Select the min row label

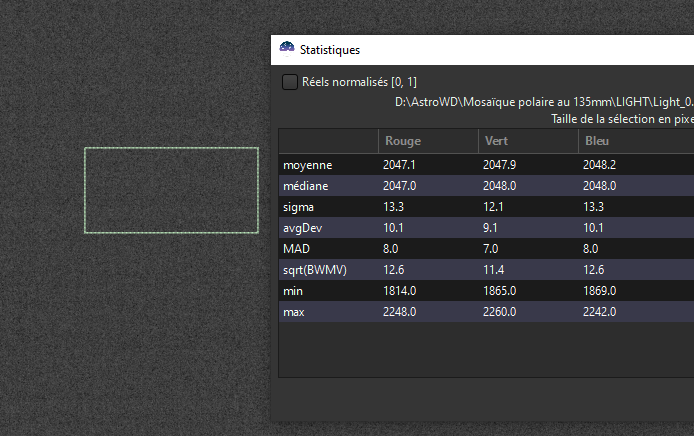[293, 291]
